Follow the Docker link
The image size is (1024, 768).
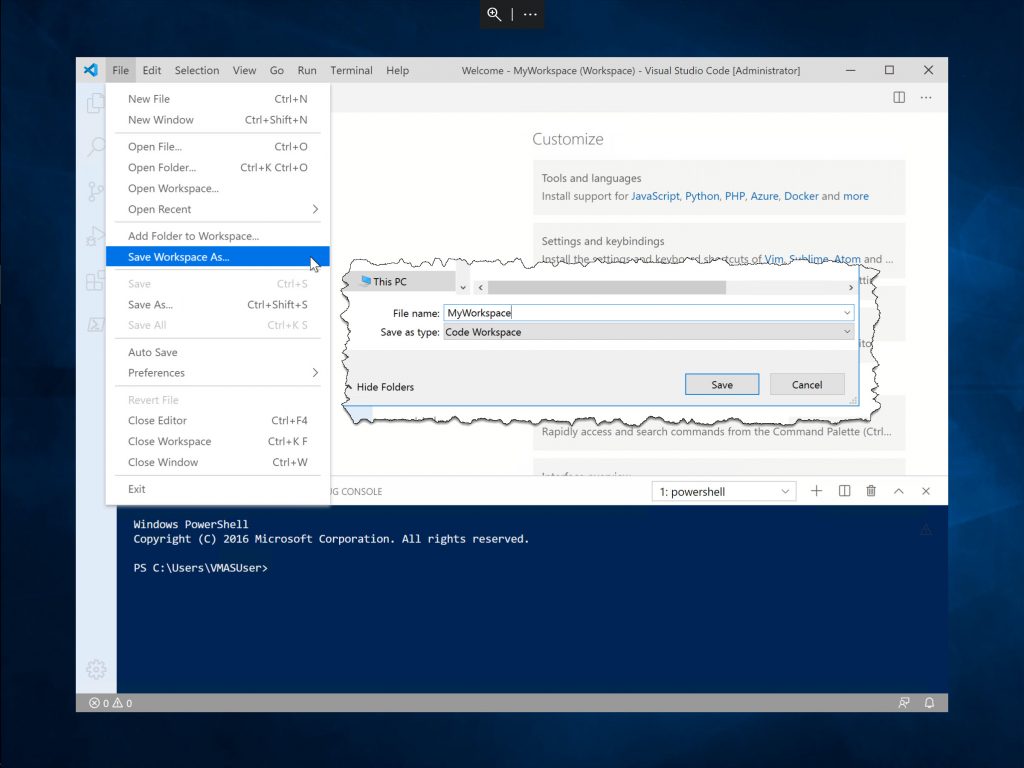click(801, 196)
